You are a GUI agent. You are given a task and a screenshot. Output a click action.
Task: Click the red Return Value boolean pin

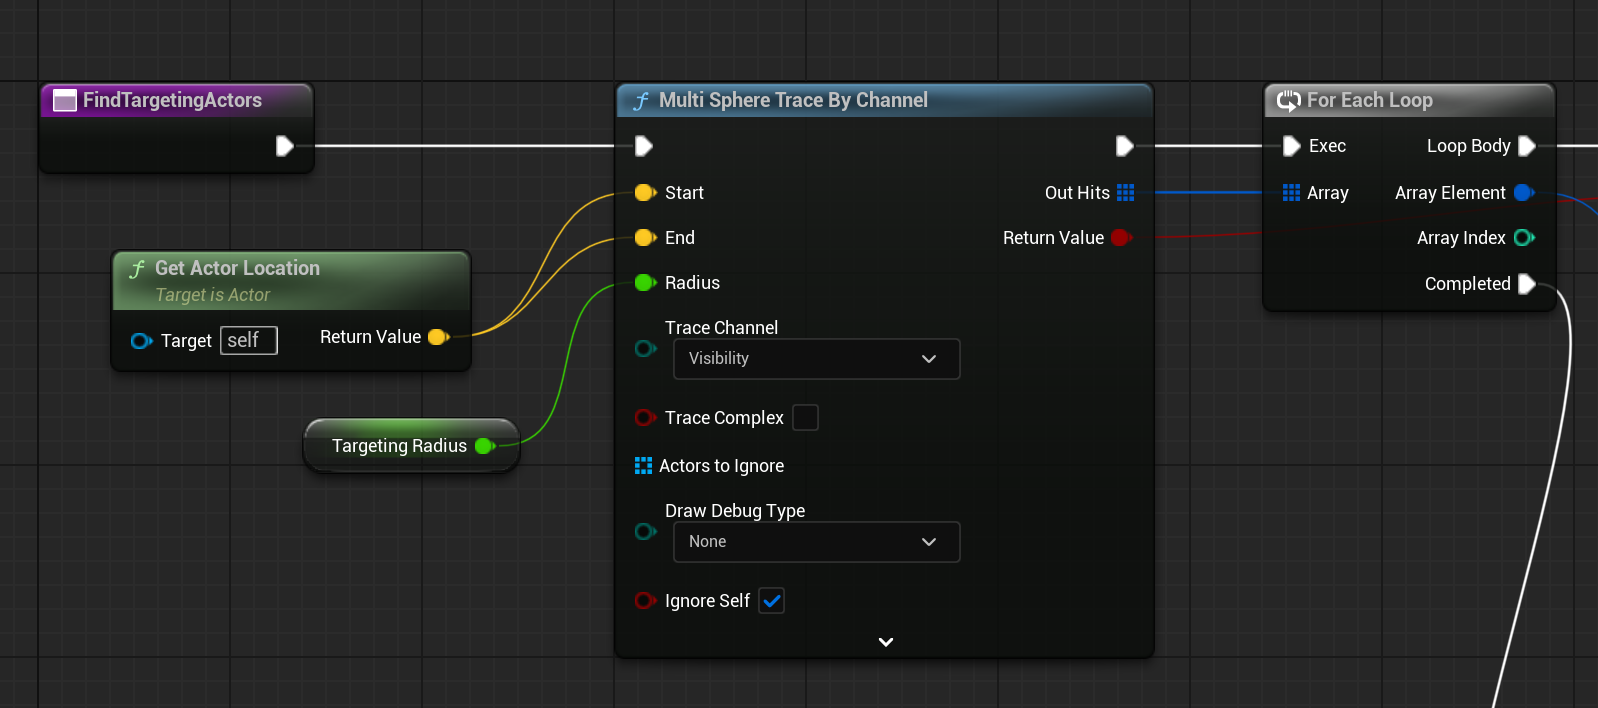[x=1121, y=238]
